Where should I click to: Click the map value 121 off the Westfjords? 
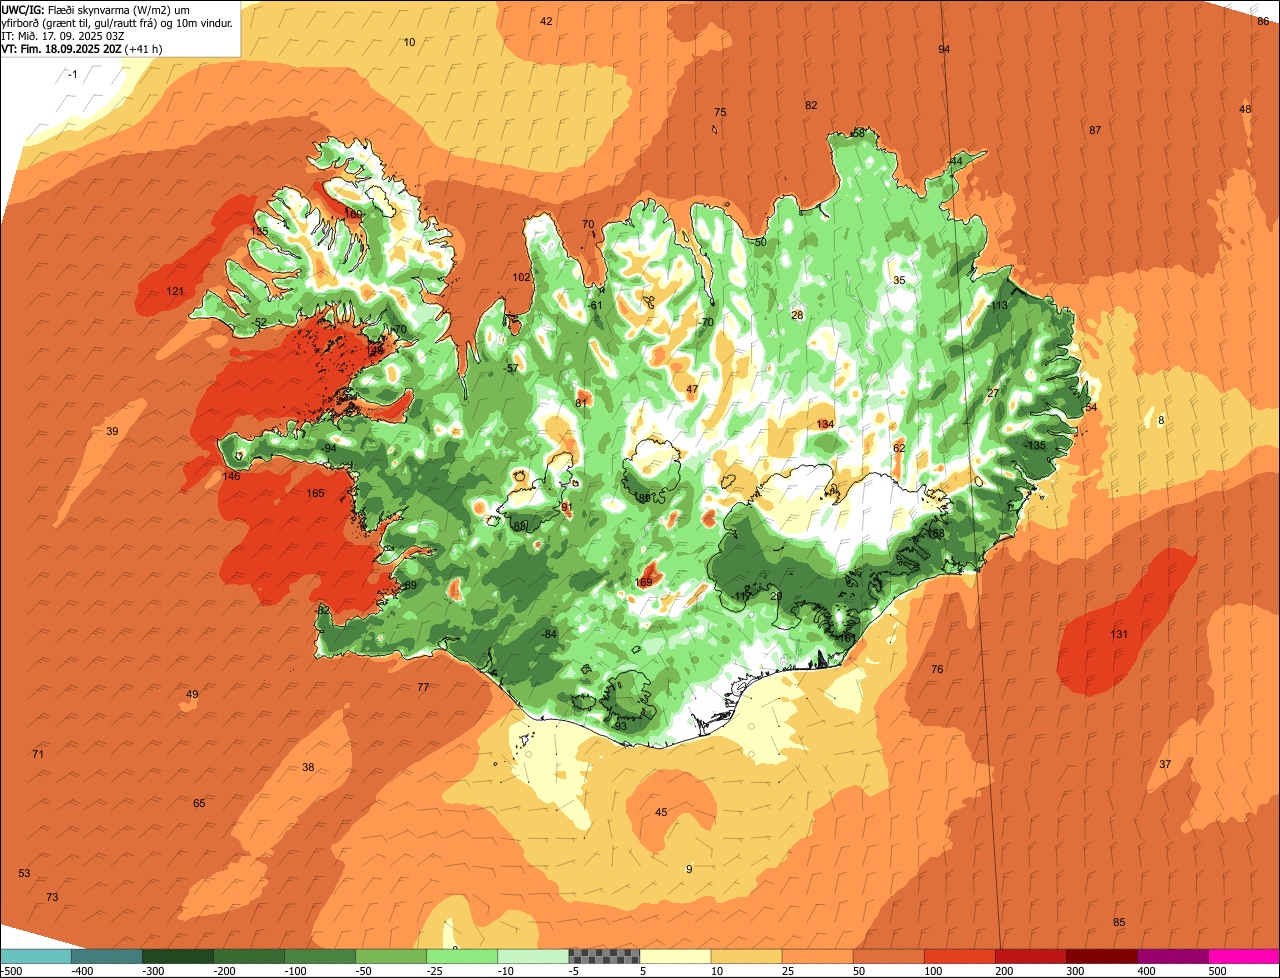click(x=175, y=292)
